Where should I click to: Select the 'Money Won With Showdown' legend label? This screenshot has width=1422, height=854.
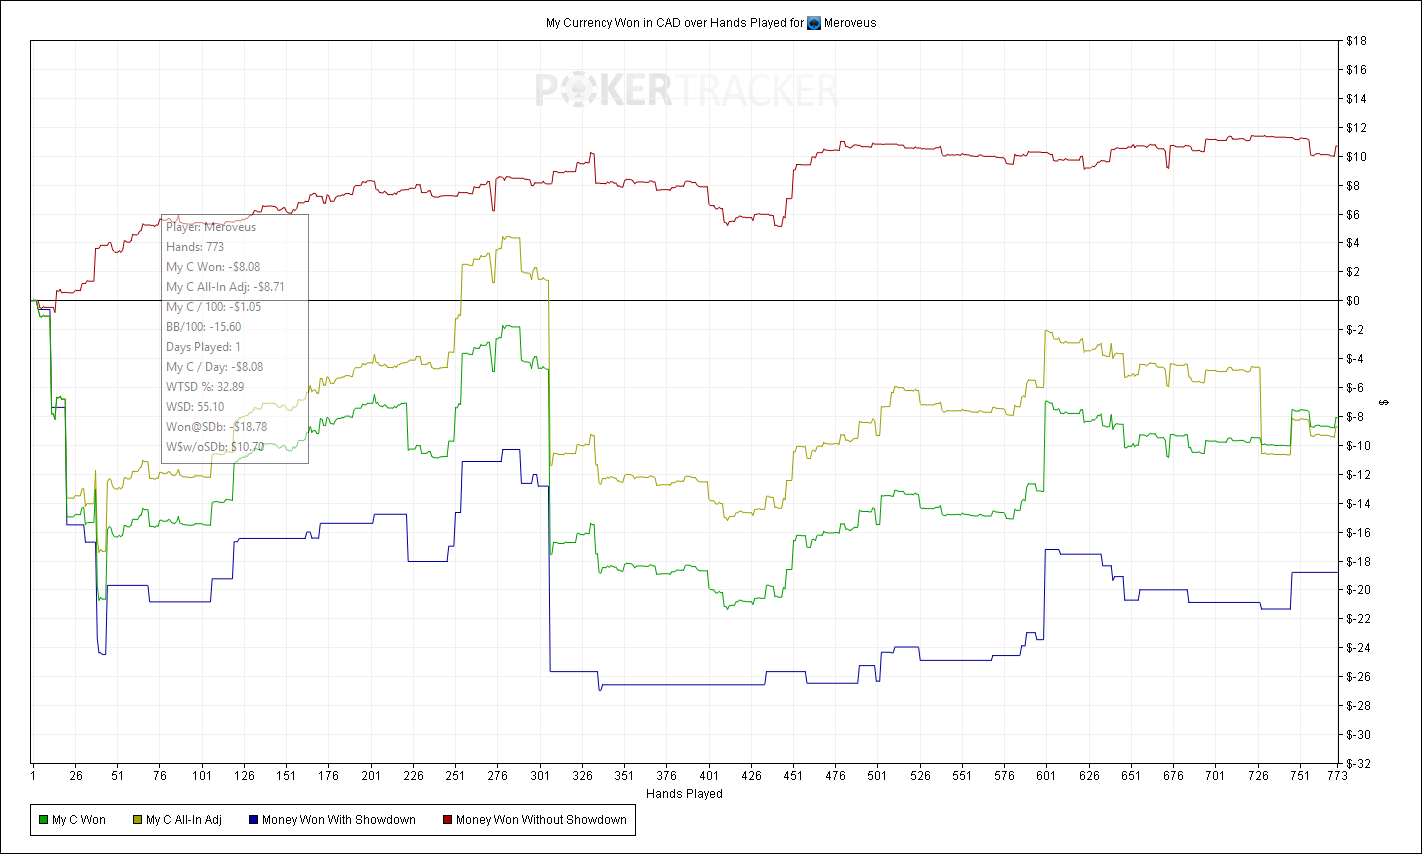coord(339,820)
